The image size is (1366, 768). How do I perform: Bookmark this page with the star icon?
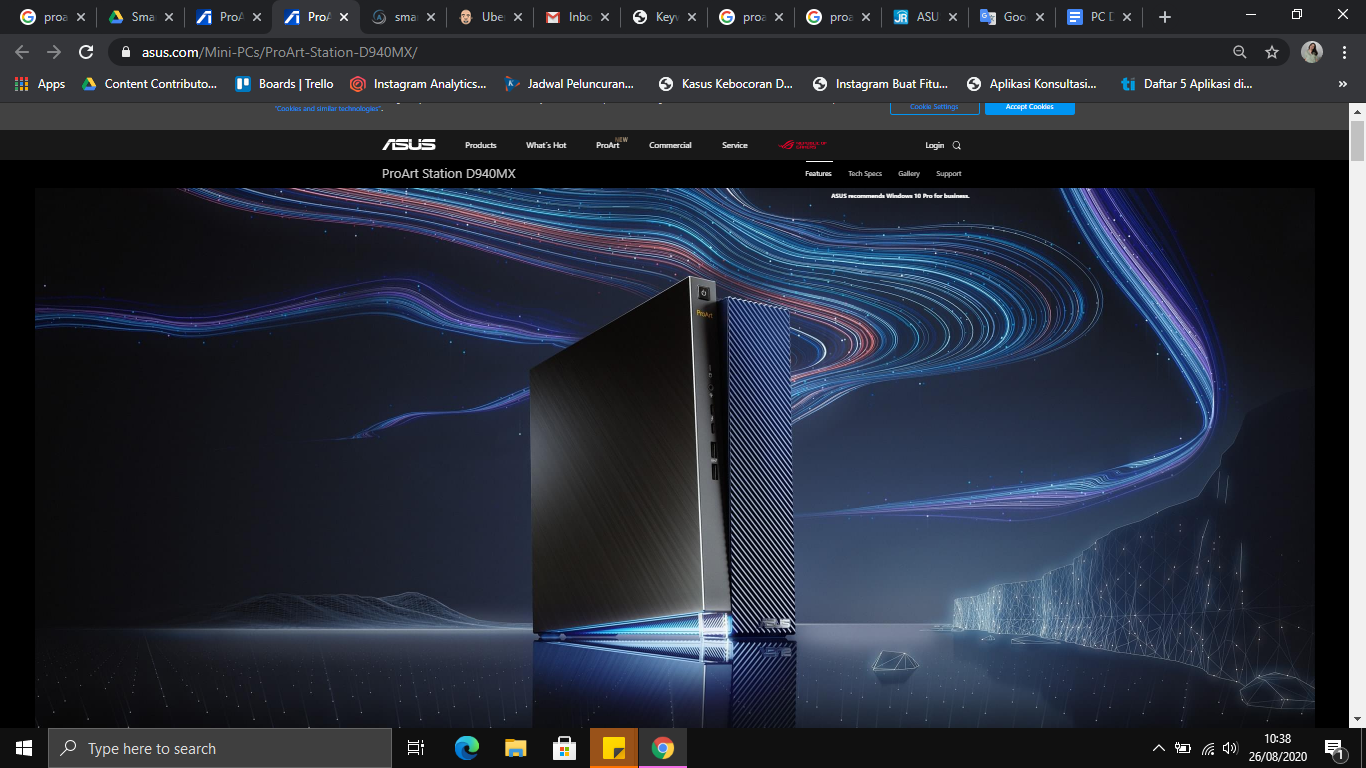pos(1272,52)
